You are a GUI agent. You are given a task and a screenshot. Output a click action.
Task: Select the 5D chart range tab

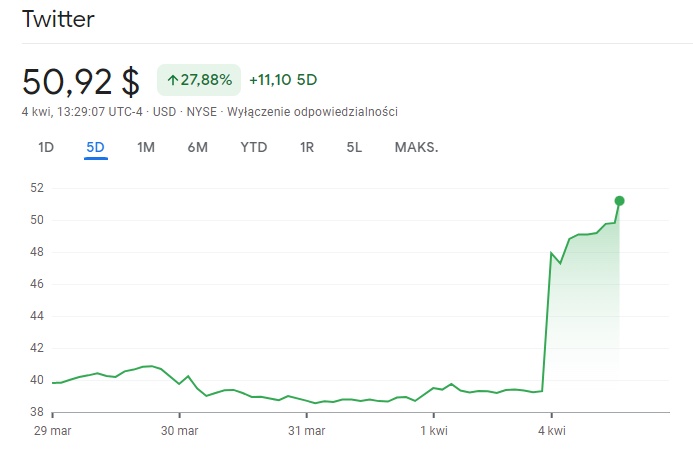point(96,148)
